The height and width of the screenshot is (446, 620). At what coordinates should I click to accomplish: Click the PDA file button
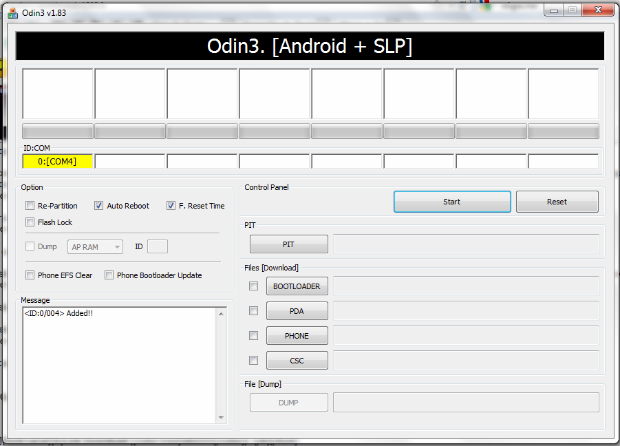[x=297, y=311]
